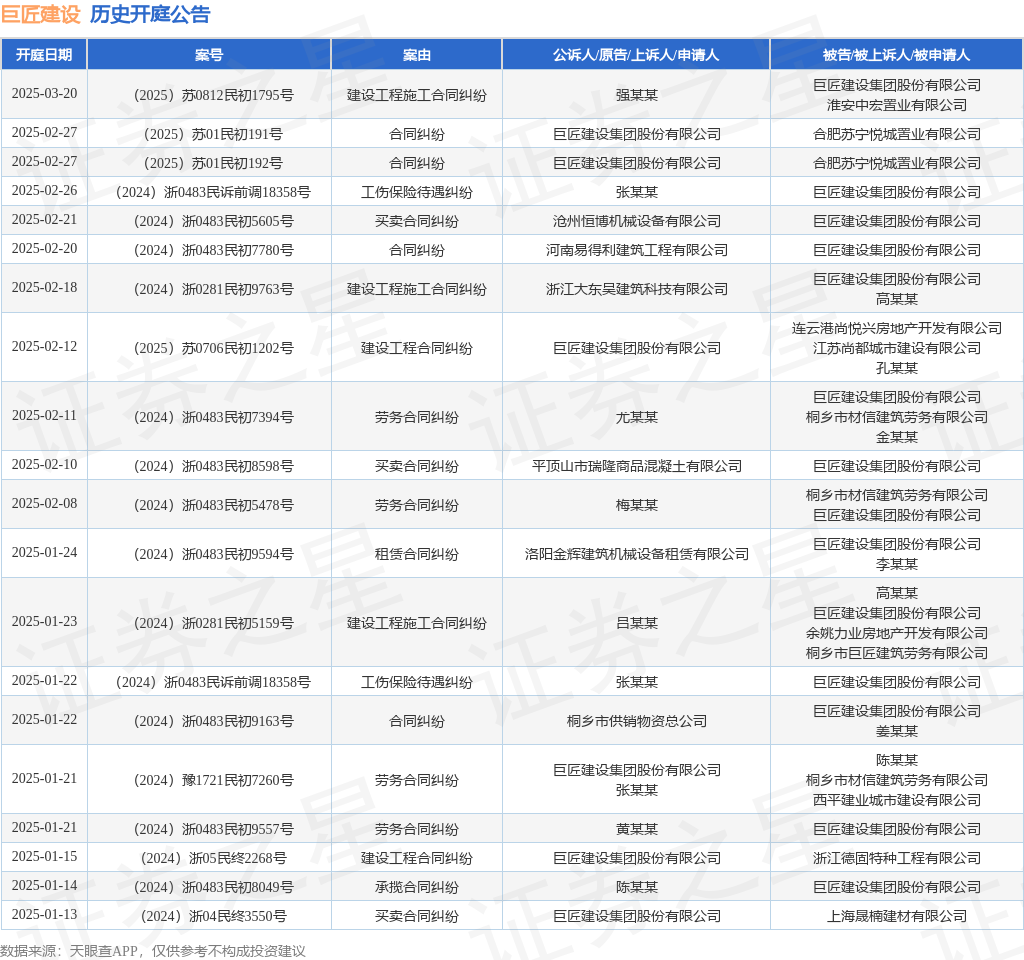Image resolution: width=1024 pixels, height=960 pixels.
Task: Select case number (2024)浙0483民初9557号
Action: (214, 829)
